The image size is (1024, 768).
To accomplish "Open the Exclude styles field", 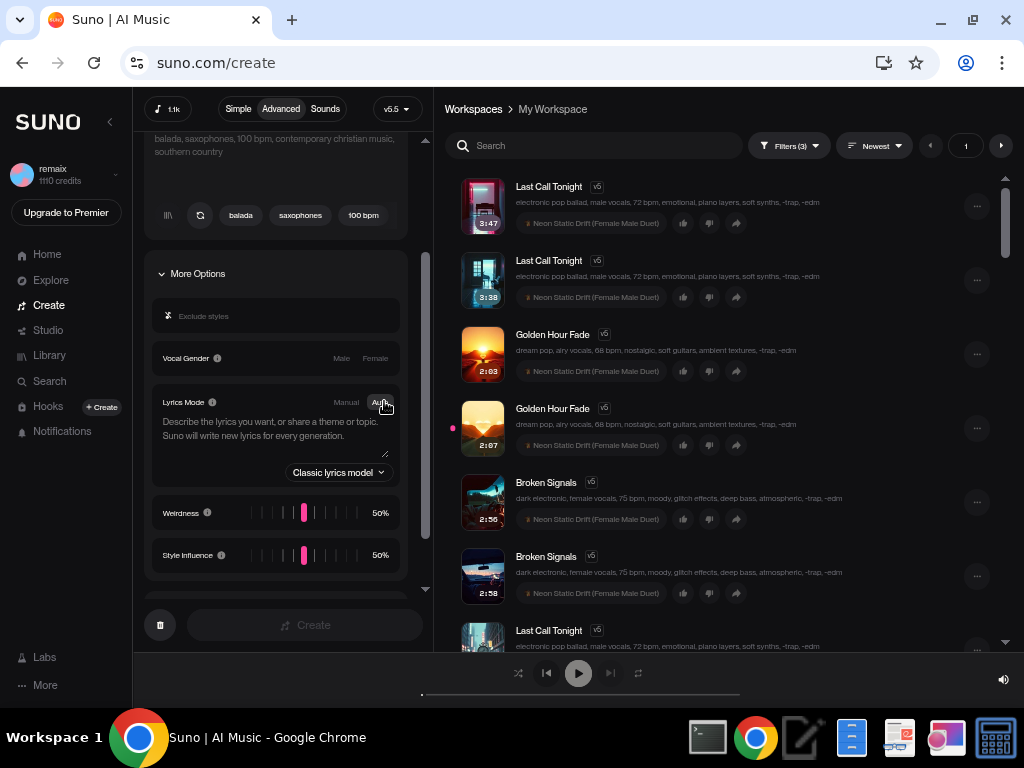I will (276, 315).
